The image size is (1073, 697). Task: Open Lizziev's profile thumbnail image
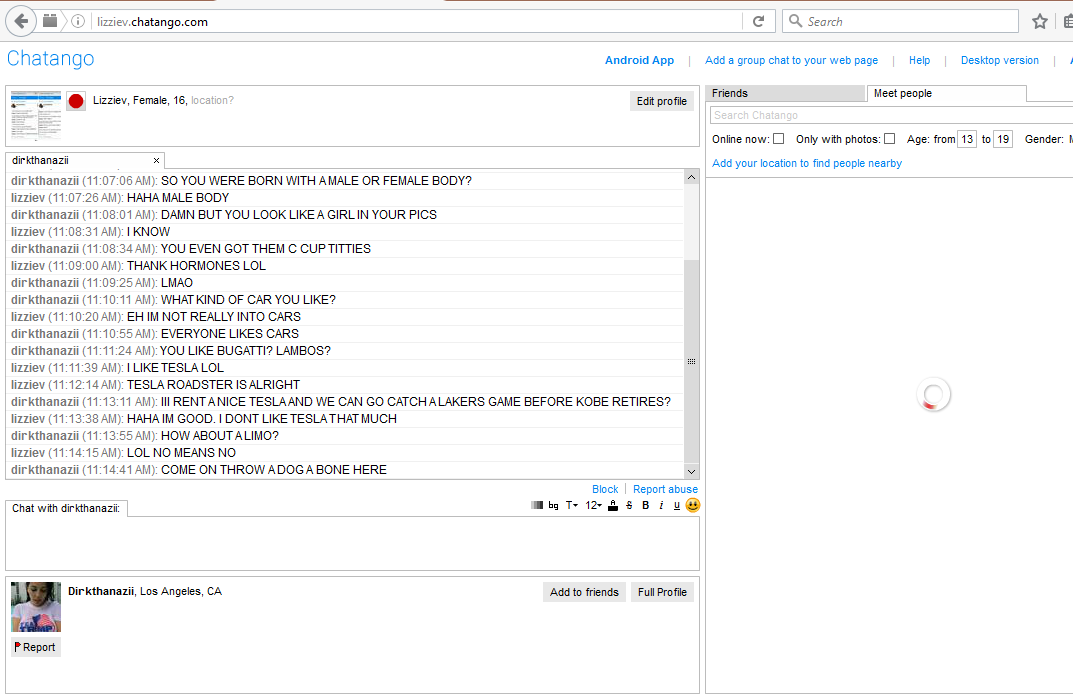click(36, 116)
